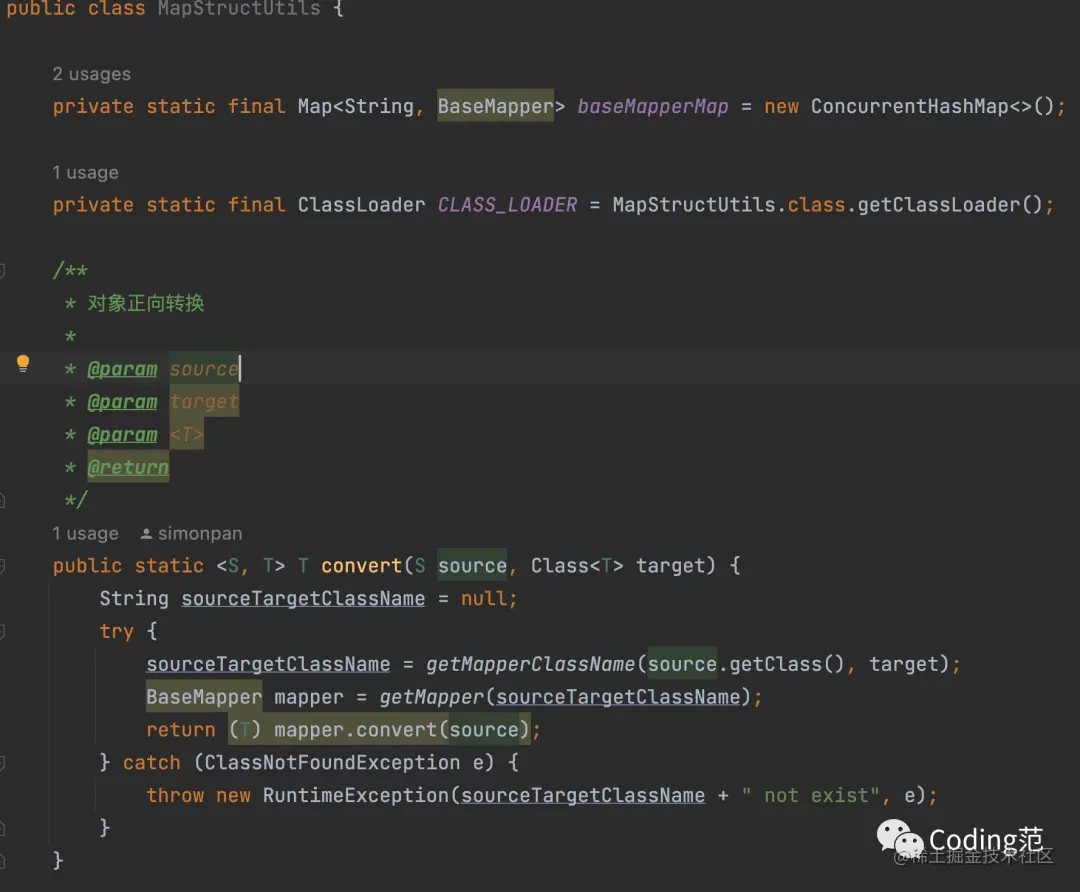Click the (T) cast on return line
The image size is (1080, 892).
click(245, 730)
